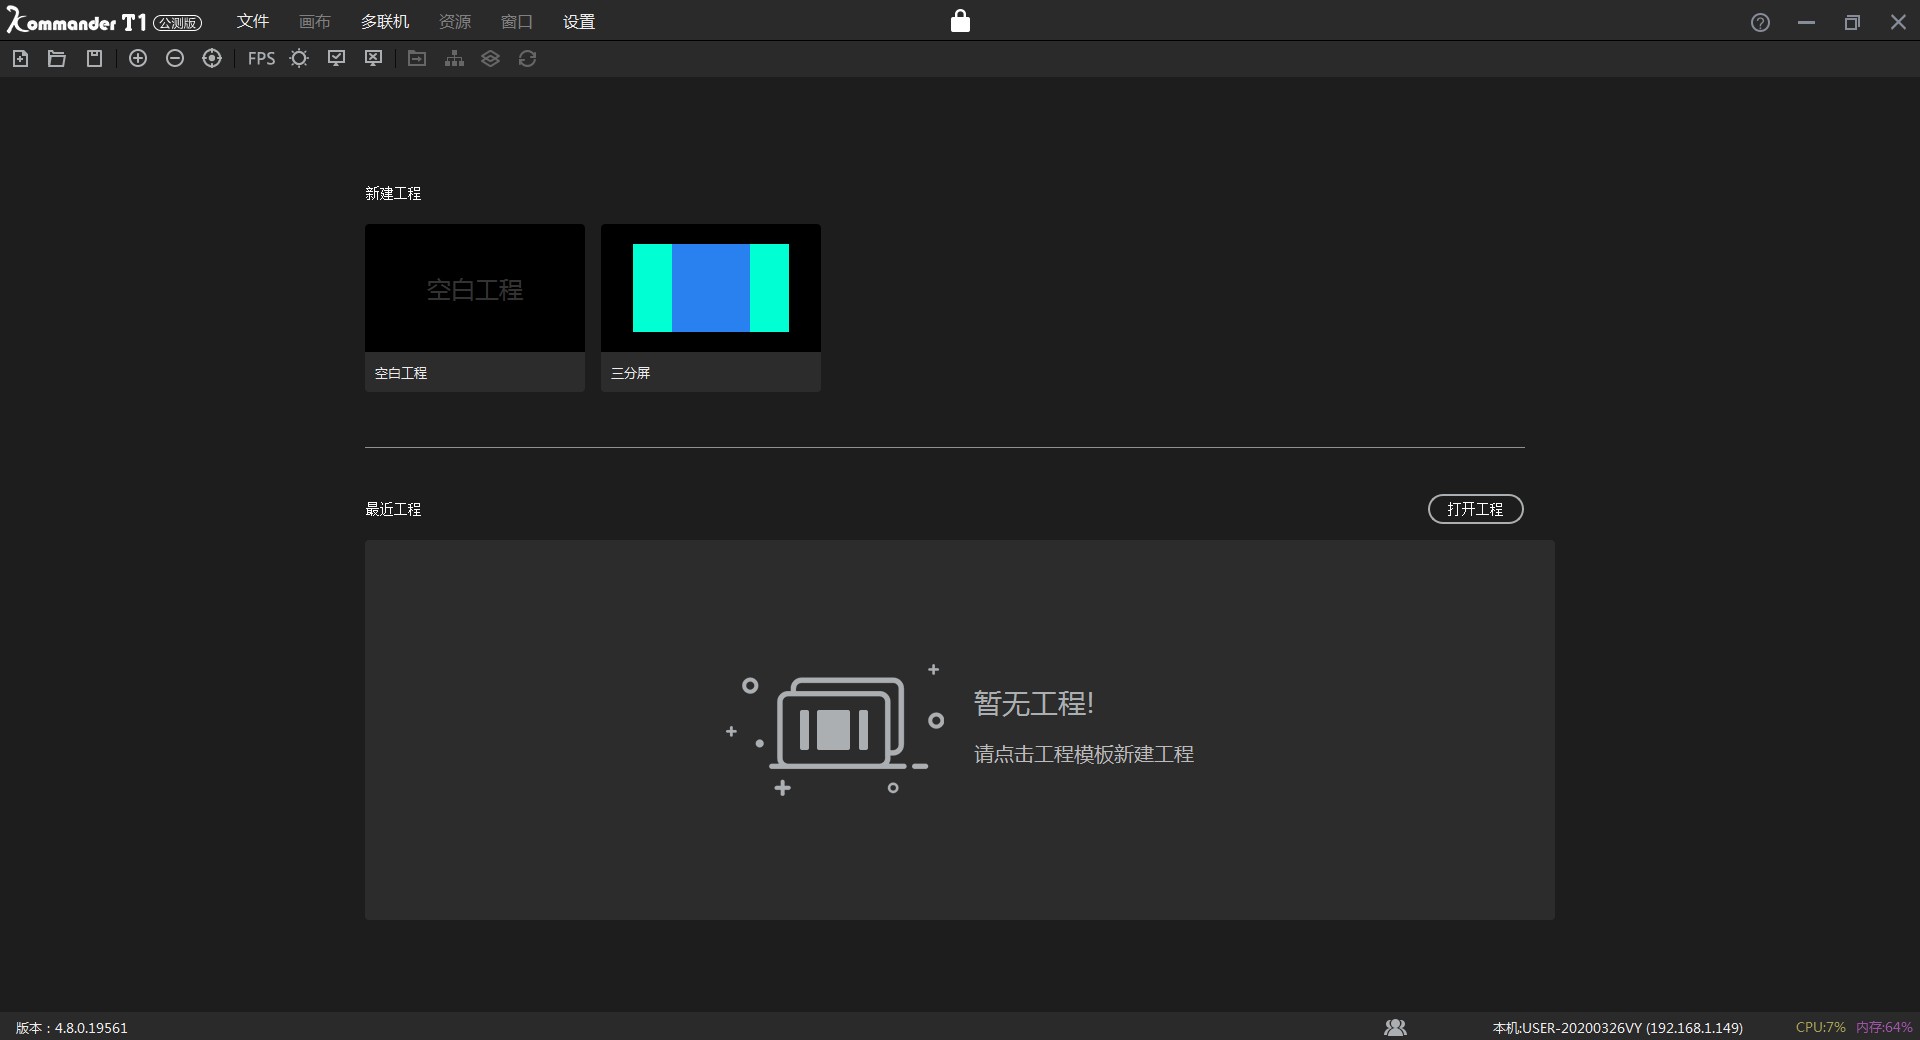The image size is (1920, 1040).
Task: Click the brightness sun icon
Action: pyautogui.click(x=299, y=59)
